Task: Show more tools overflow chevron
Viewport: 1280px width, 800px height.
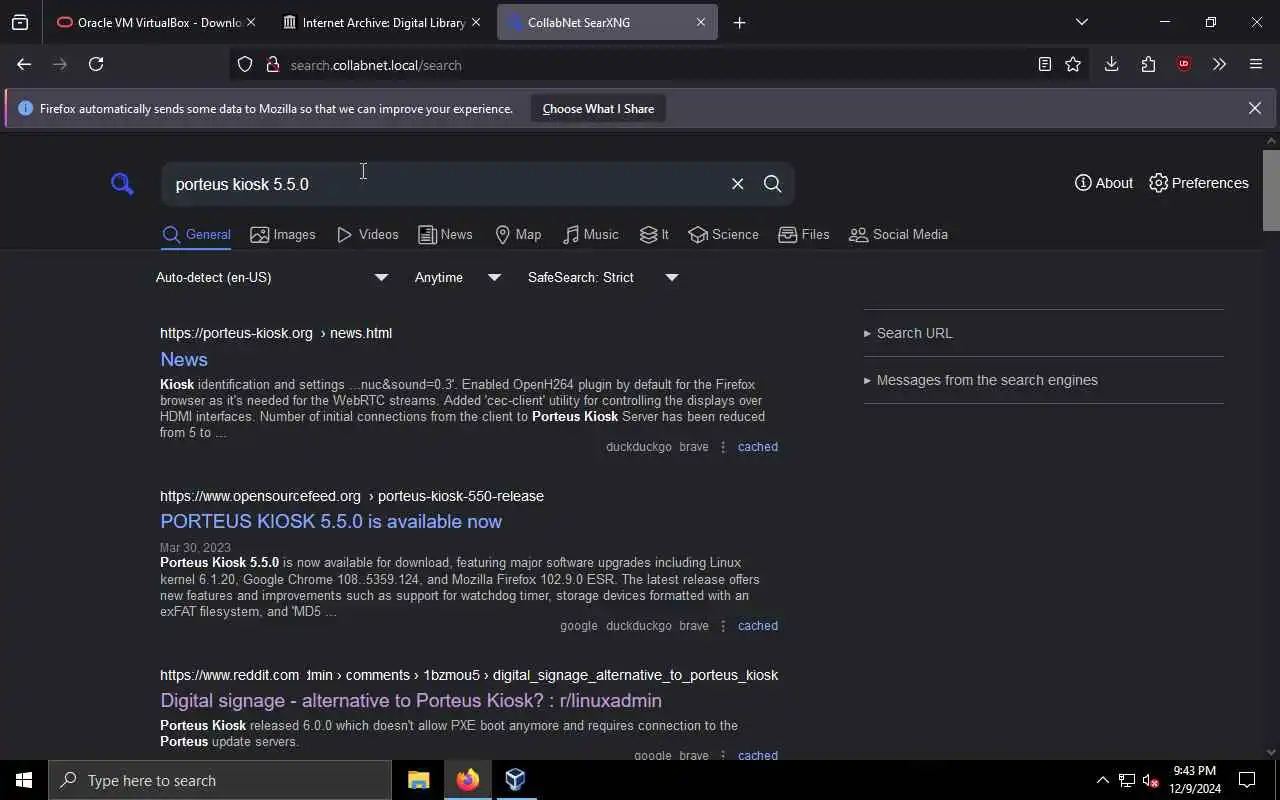Action: (1219, 64)
